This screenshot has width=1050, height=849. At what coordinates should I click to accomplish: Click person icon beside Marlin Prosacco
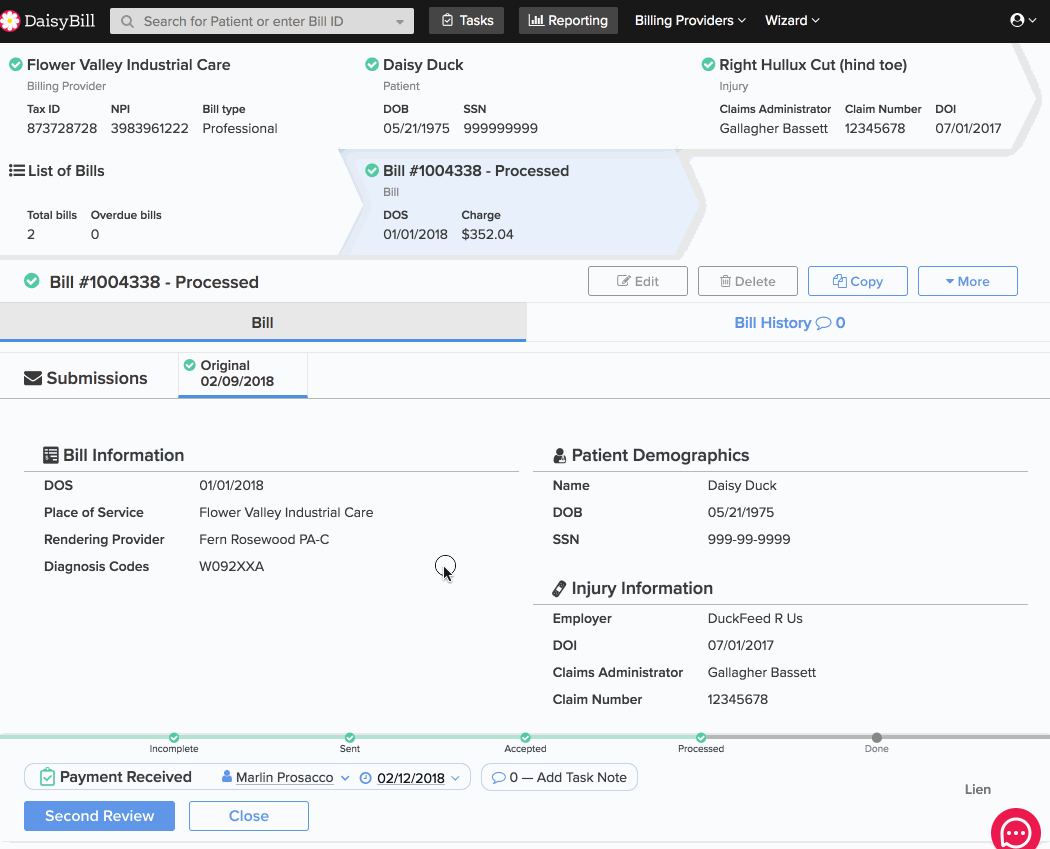(x=227, y=777)
